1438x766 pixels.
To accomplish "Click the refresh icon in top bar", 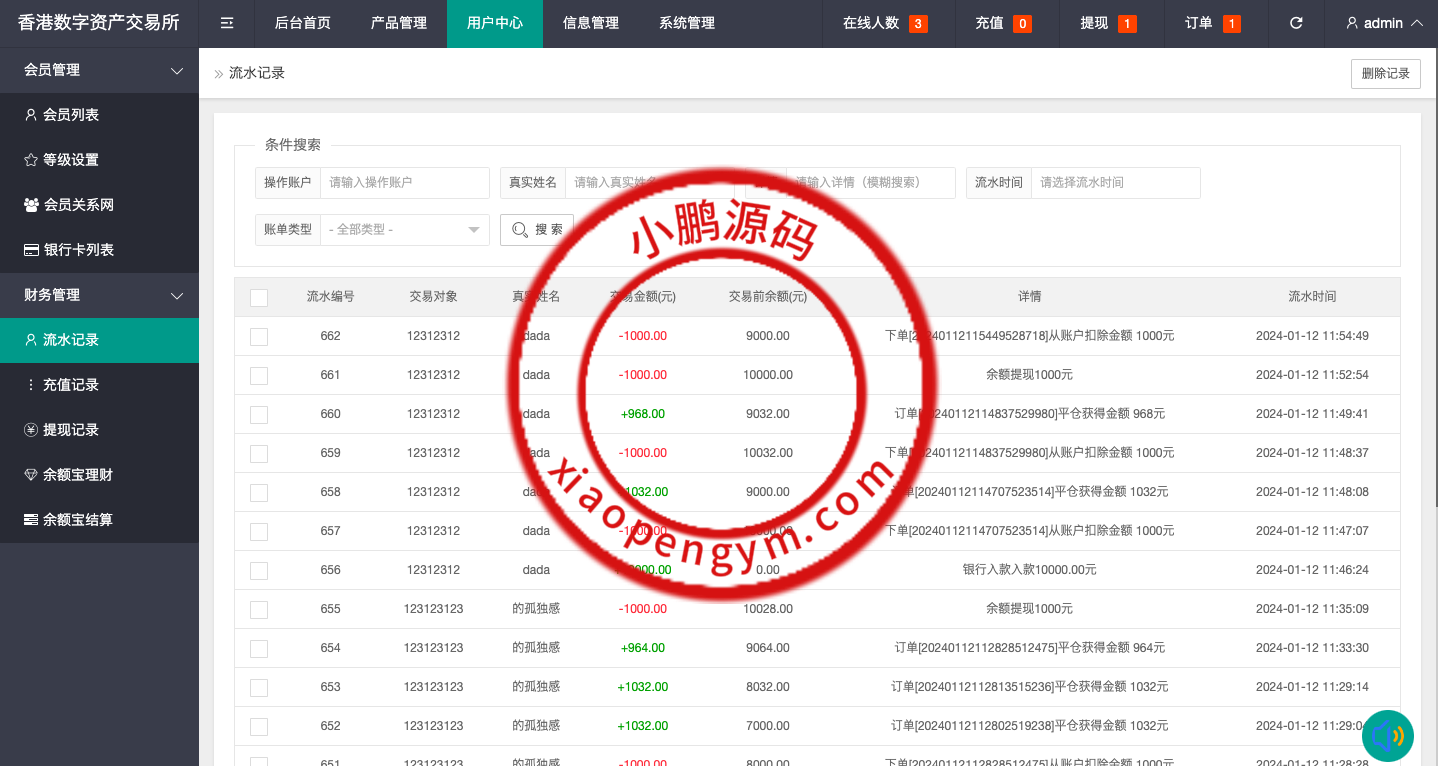I will pos(1296,23).
